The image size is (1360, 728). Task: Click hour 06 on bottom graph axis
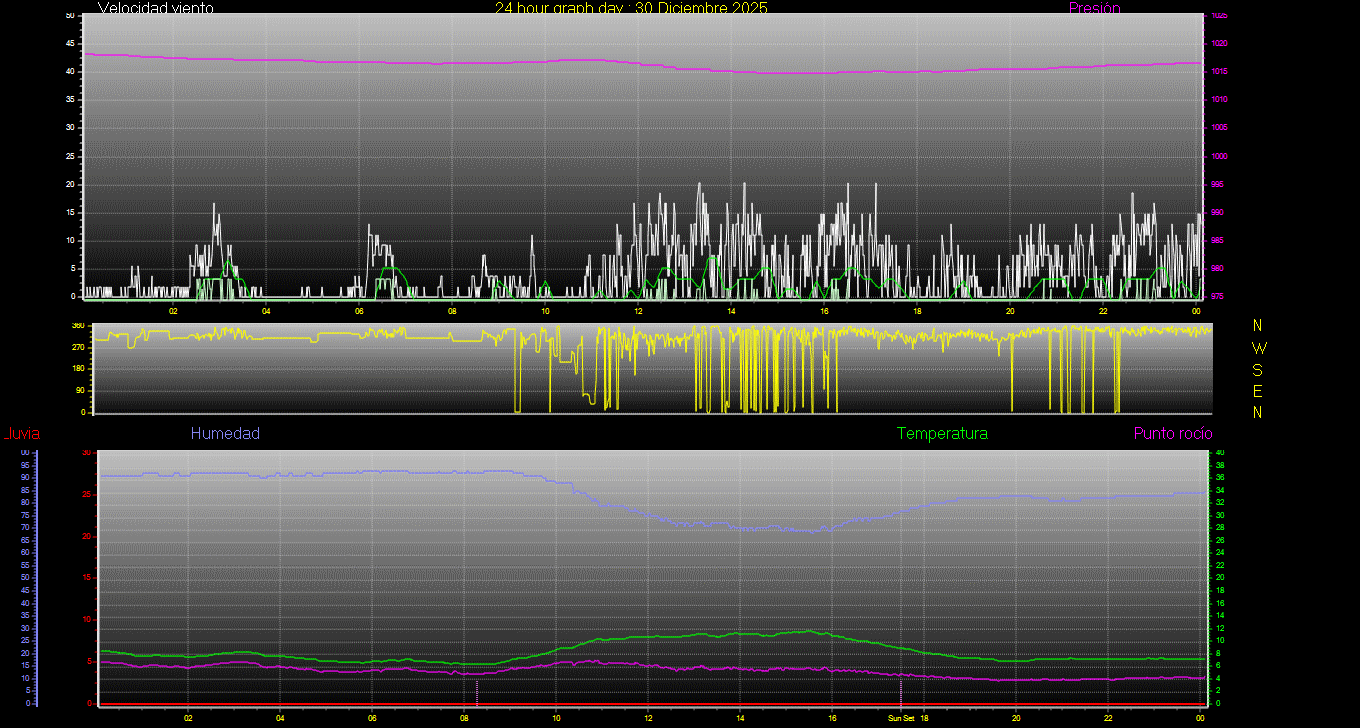[x=372, y=718]
